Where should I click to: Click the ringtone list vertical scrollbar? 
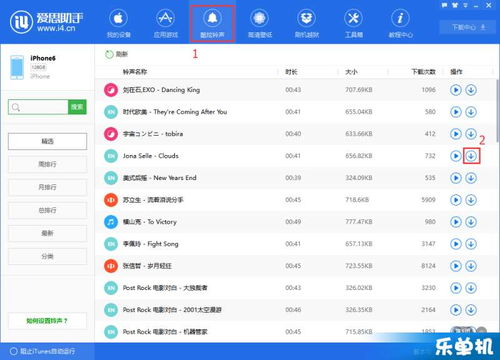(x=498, y=111)
